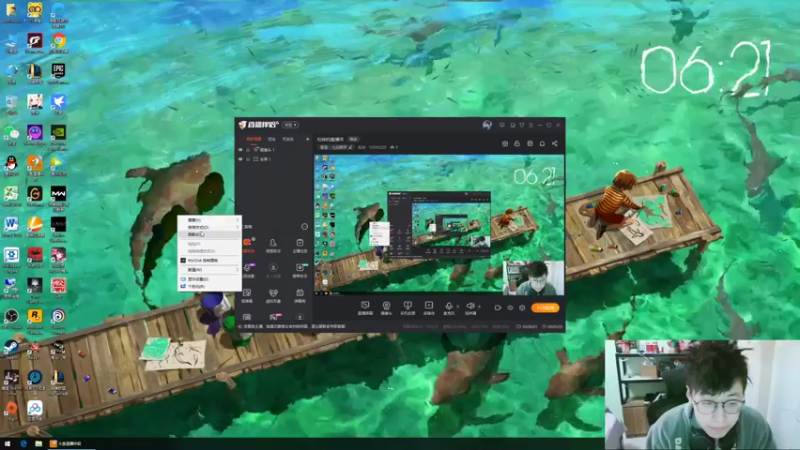Open the red highlighted tool in the toolbox grid
The height and width of the screenshot is (450, 800).
tap(248, 245)
